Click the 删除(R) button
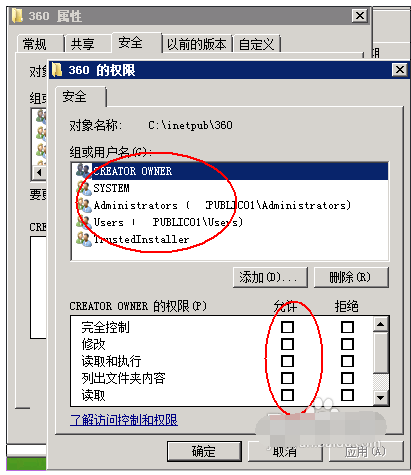 tap(351, 277)
